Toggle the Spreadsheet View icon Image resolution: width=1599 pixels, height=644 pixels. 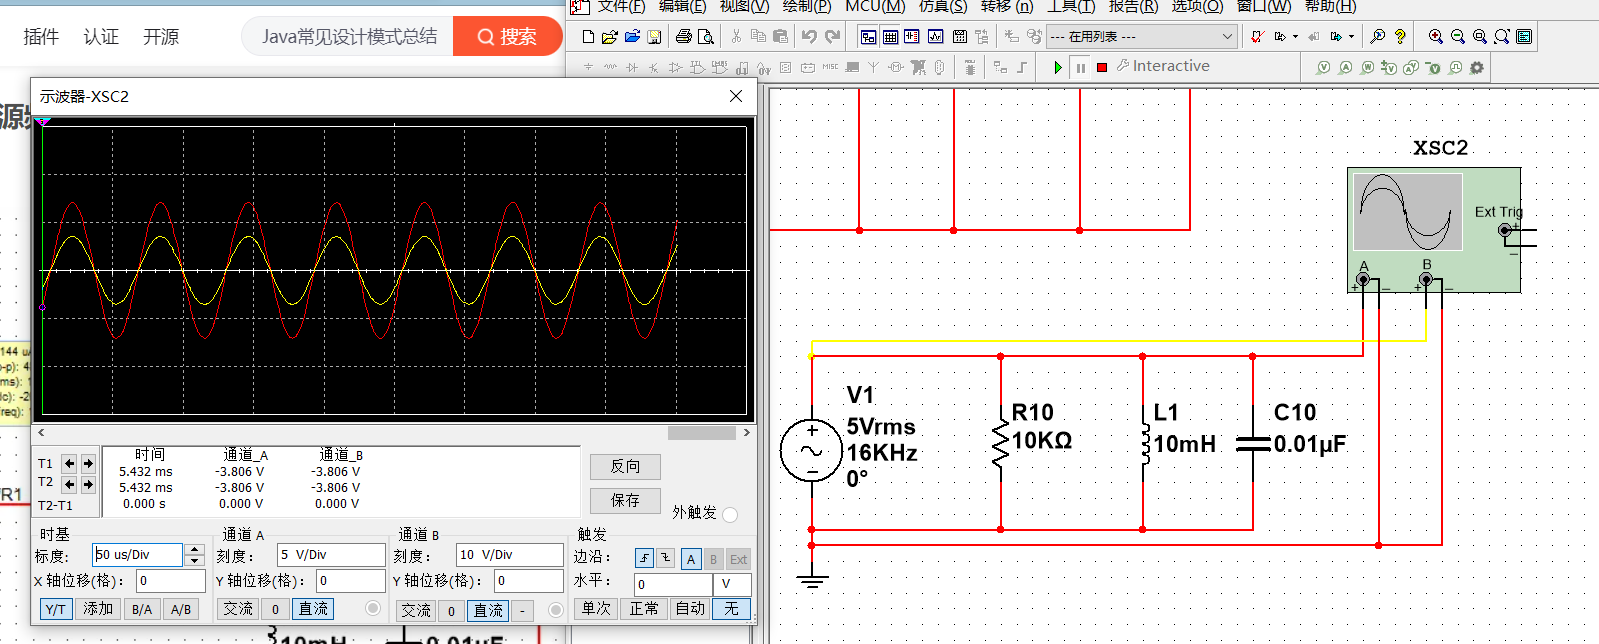[890, 37]
